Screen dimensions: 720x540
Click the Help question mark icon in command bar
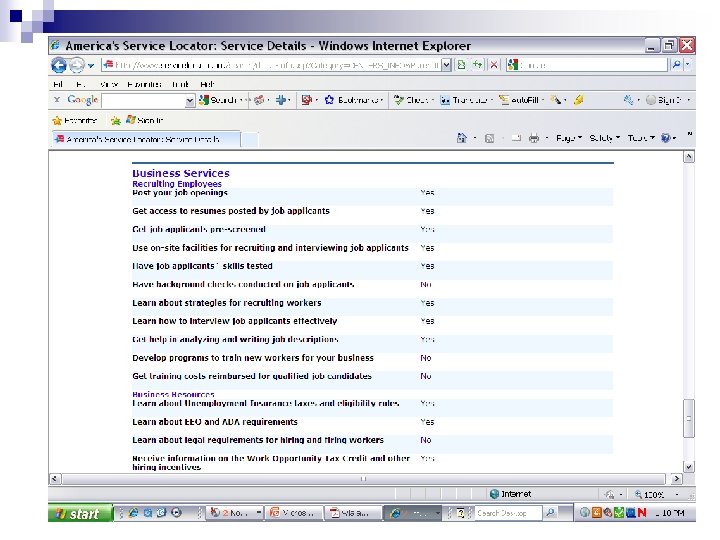click(x=666, y=138)
